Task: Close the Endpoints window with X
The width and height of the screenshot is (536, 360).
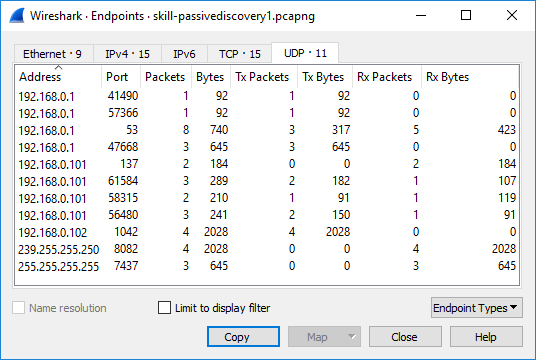Action: coord(512,15)
